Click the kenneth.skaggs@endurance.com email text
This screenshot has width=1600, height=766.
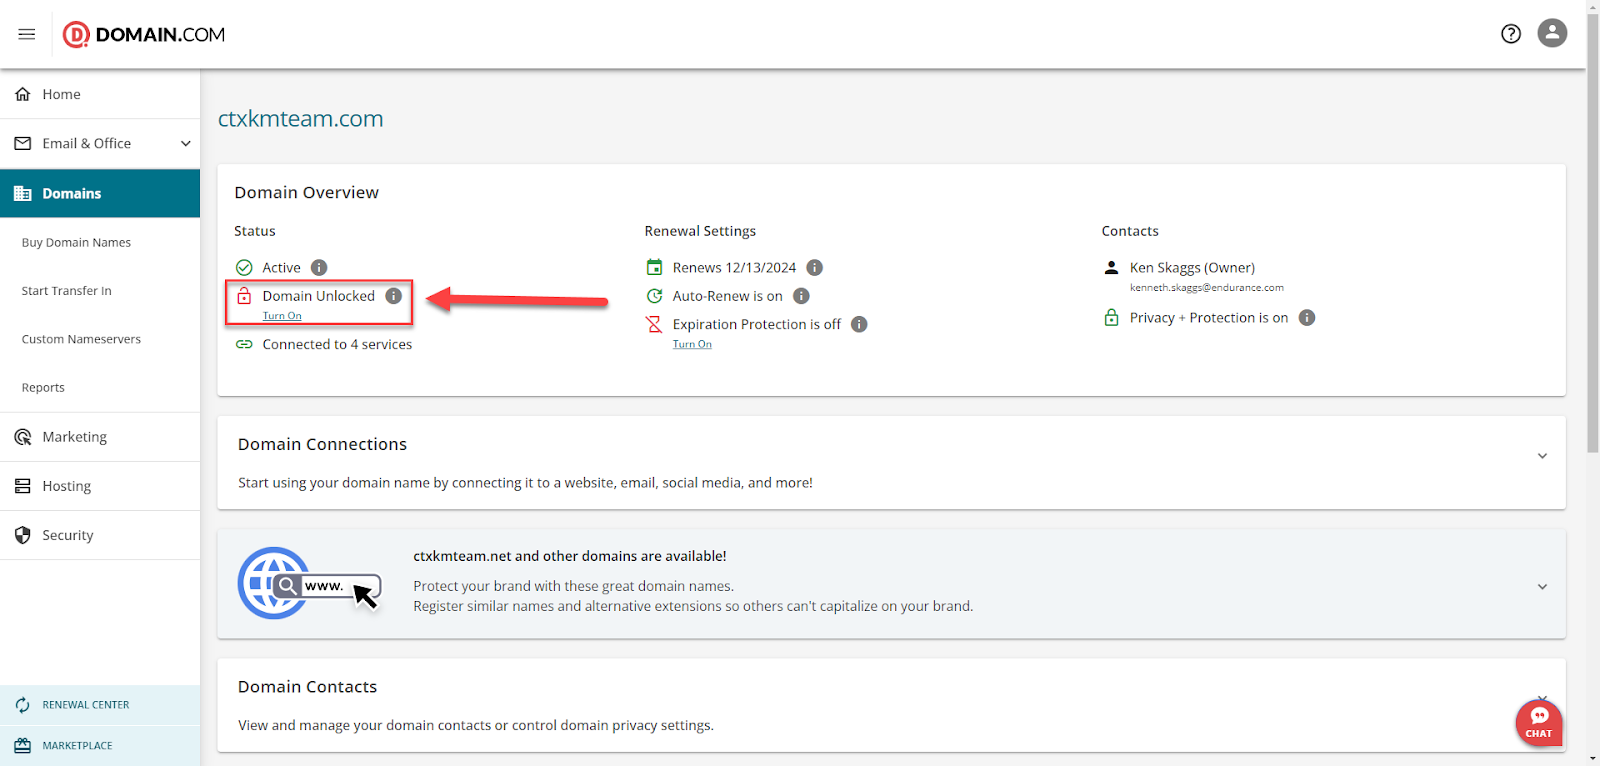(1207, 288)
